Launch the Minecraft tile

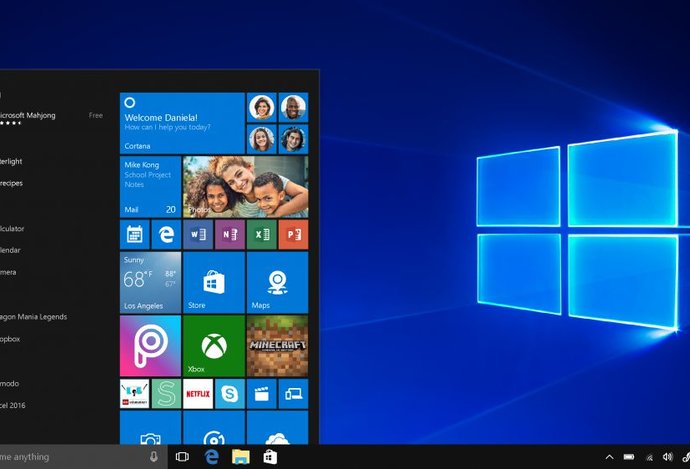(277, 345)
